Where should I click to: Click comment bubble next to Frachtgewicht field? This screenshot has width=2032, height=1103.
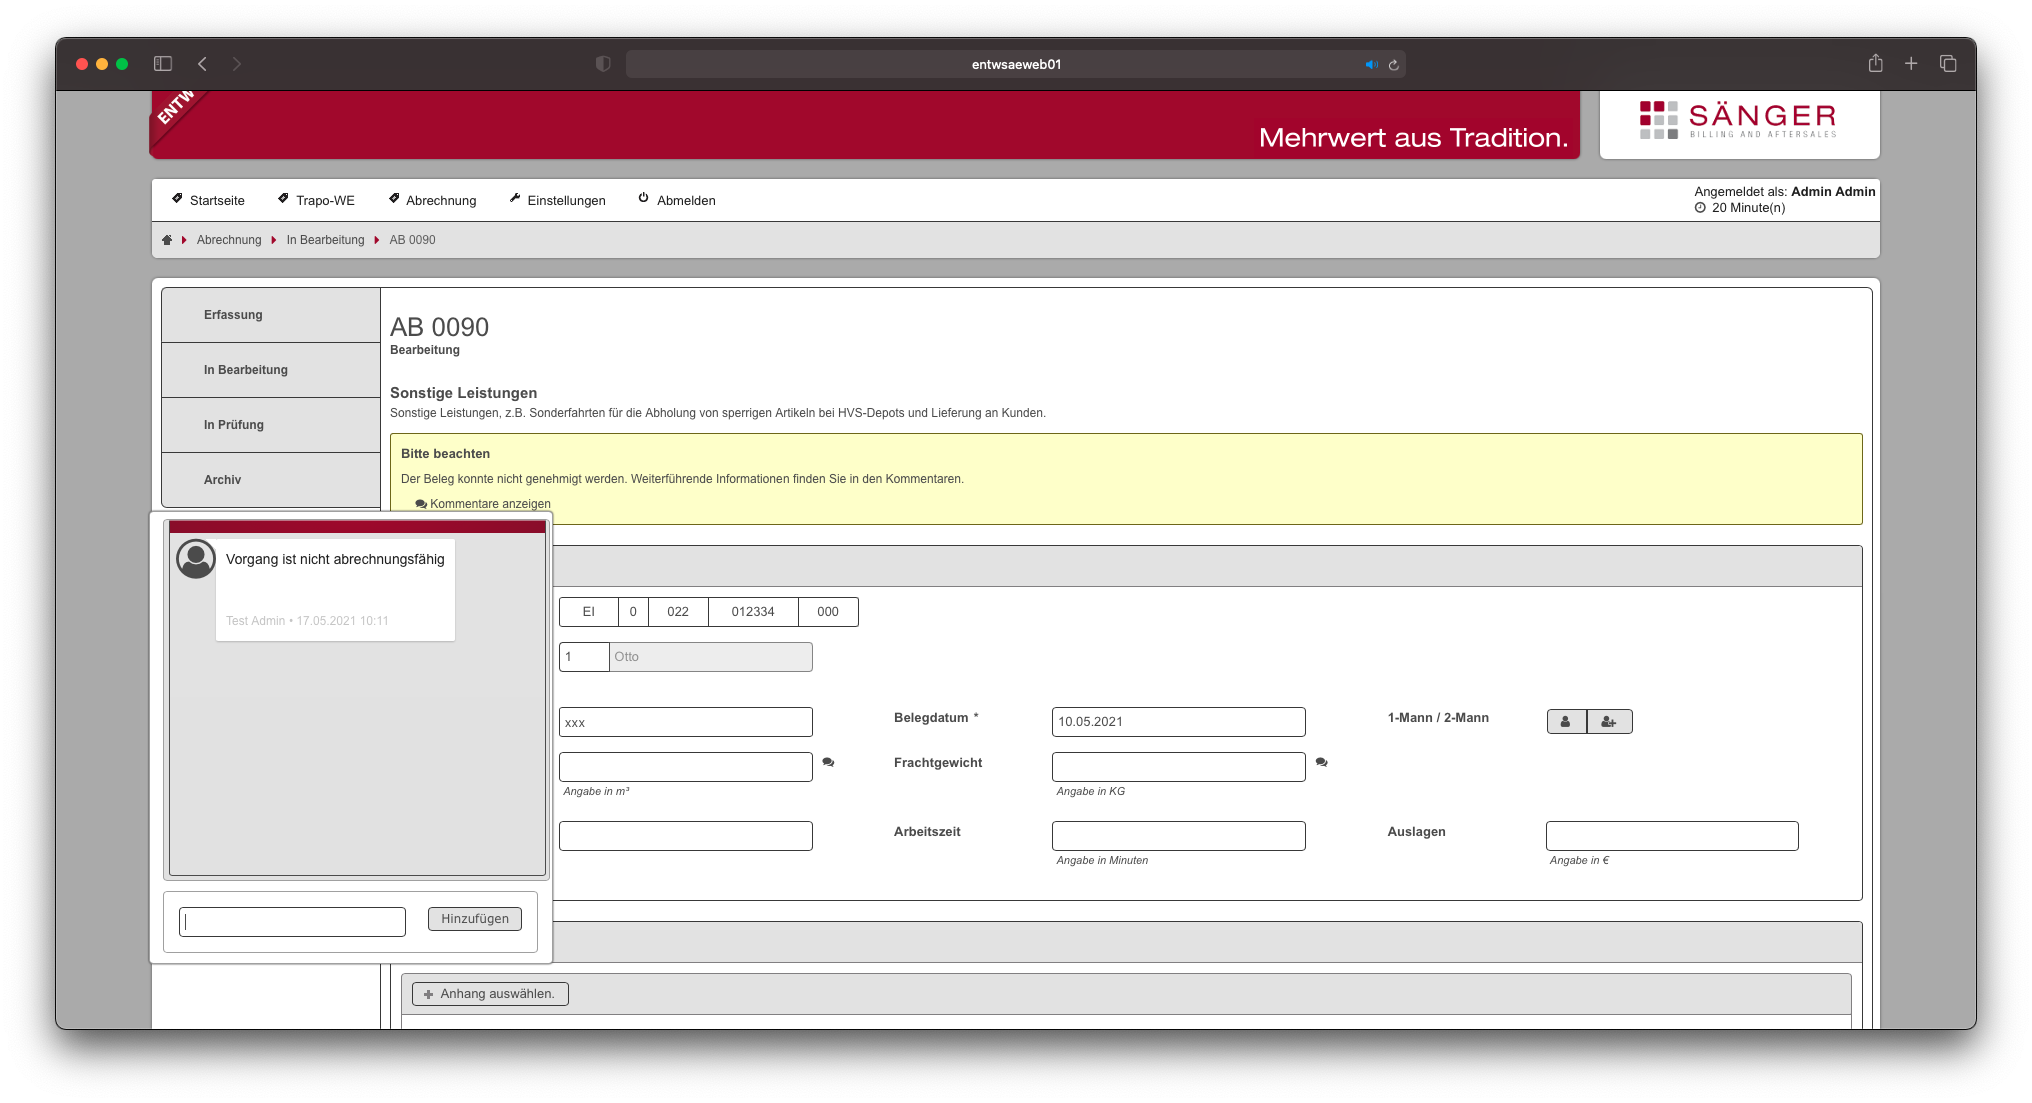(x=1321, y=762)
